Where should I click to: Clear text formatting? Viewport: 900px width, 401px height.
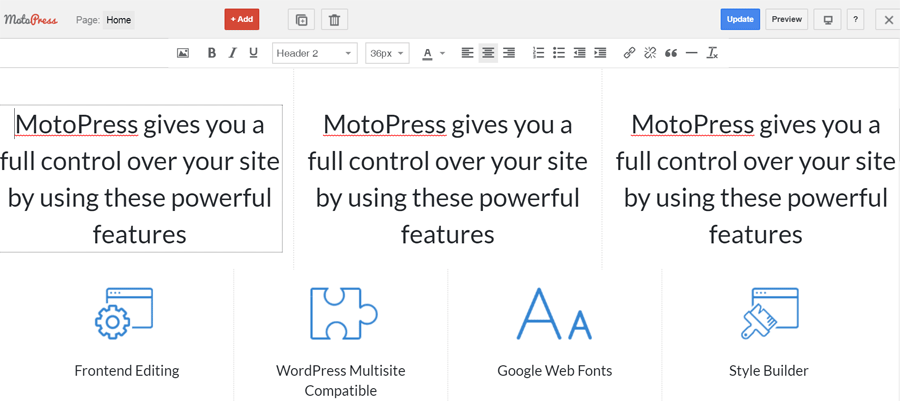point(712,53)
